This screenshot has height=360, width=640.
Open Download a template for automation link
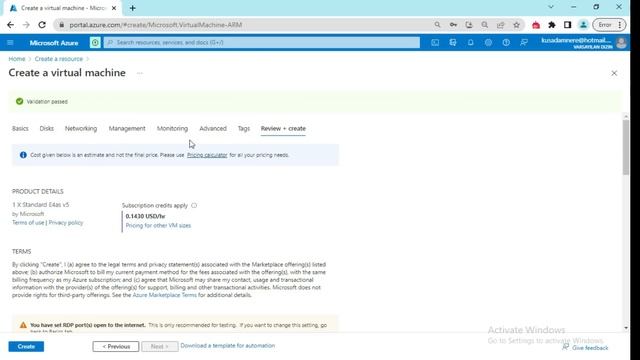[228, 345]
